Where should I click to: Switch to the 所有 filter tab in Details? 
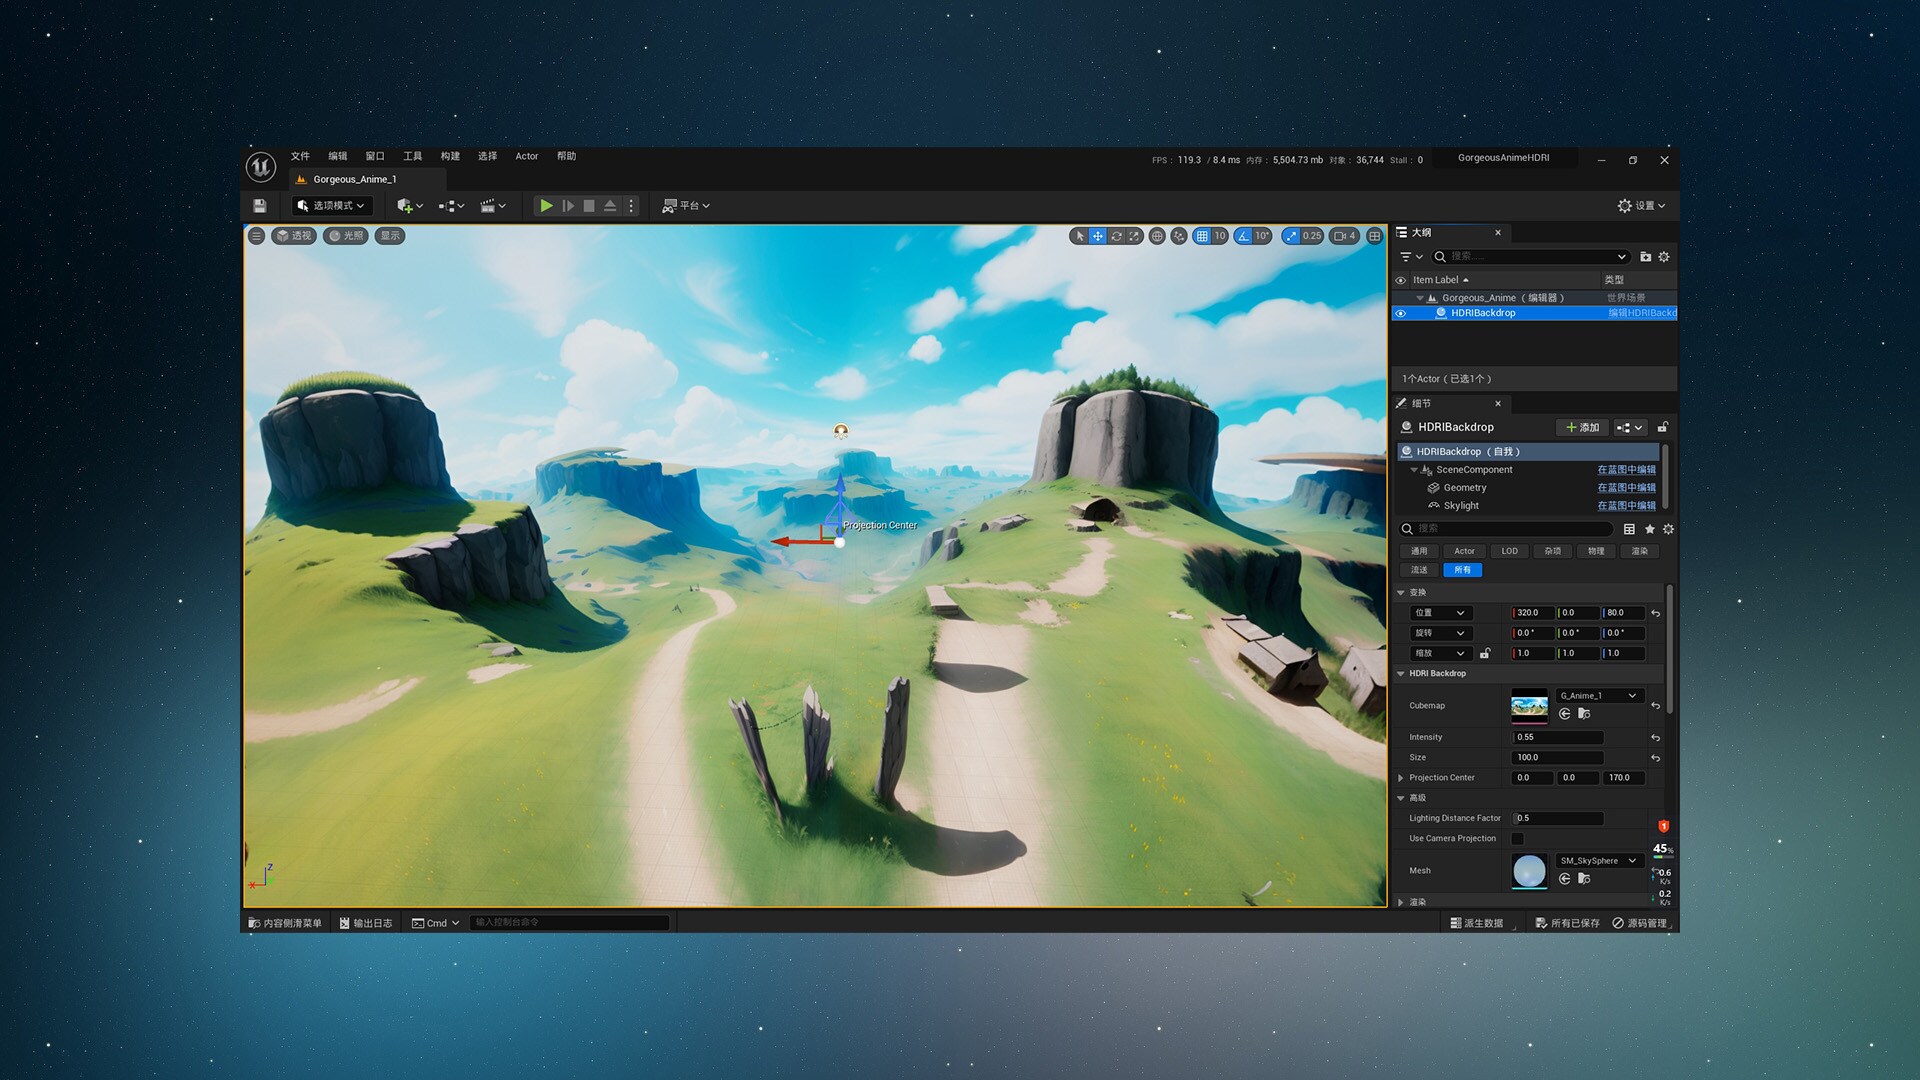coord(1462,569)
